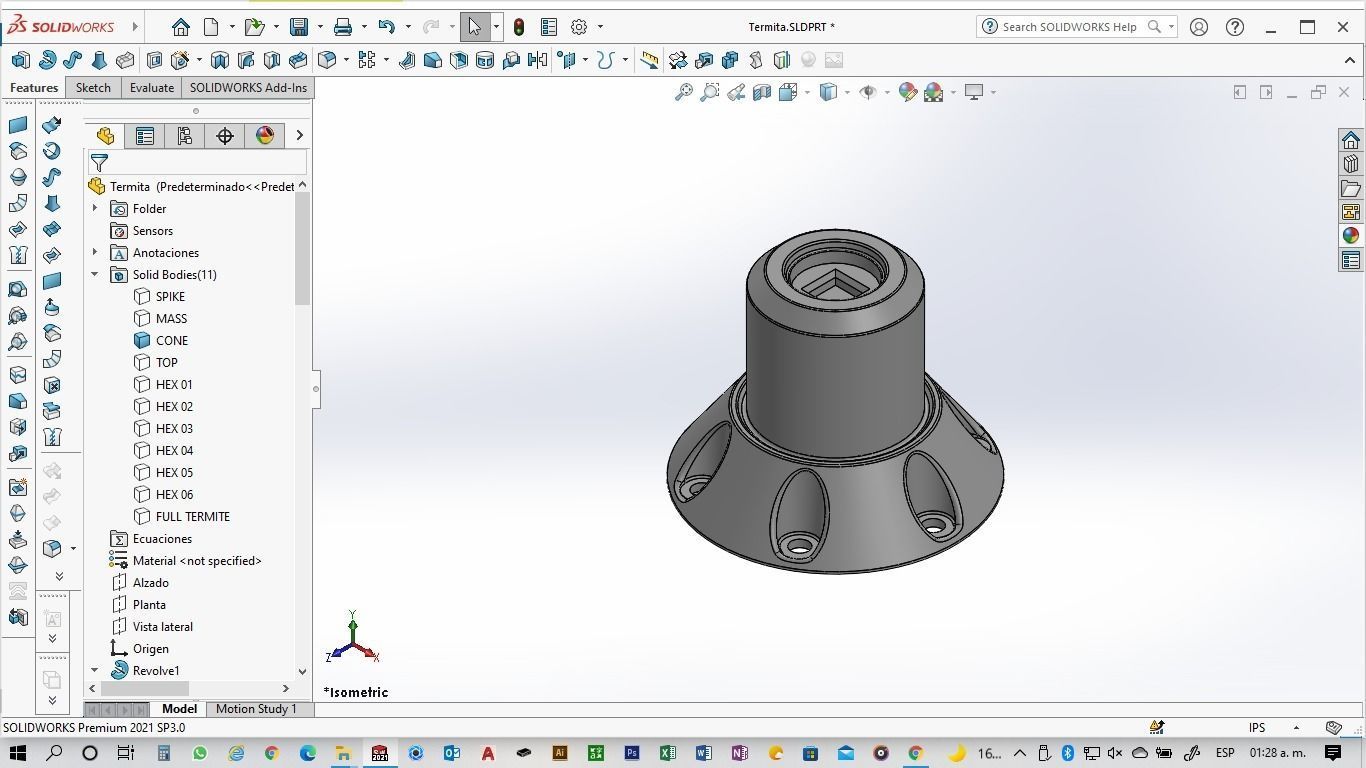
Task: Select the Revolved Boss/Base tool
Action: 47,60
